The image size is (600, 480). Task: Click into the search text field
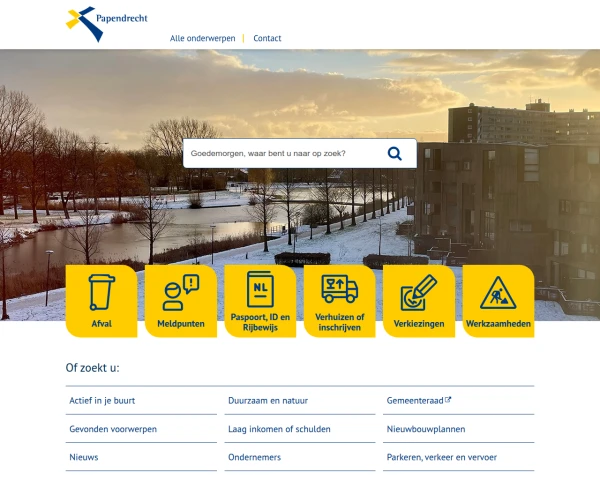pyautogui.click(x=280, y=153)
